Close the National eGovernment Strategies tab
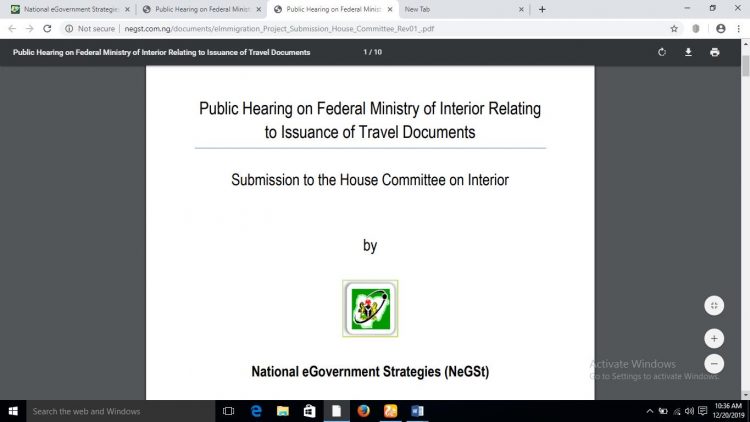The height and width of the screenshot is (422, 750). coord(127,9)
